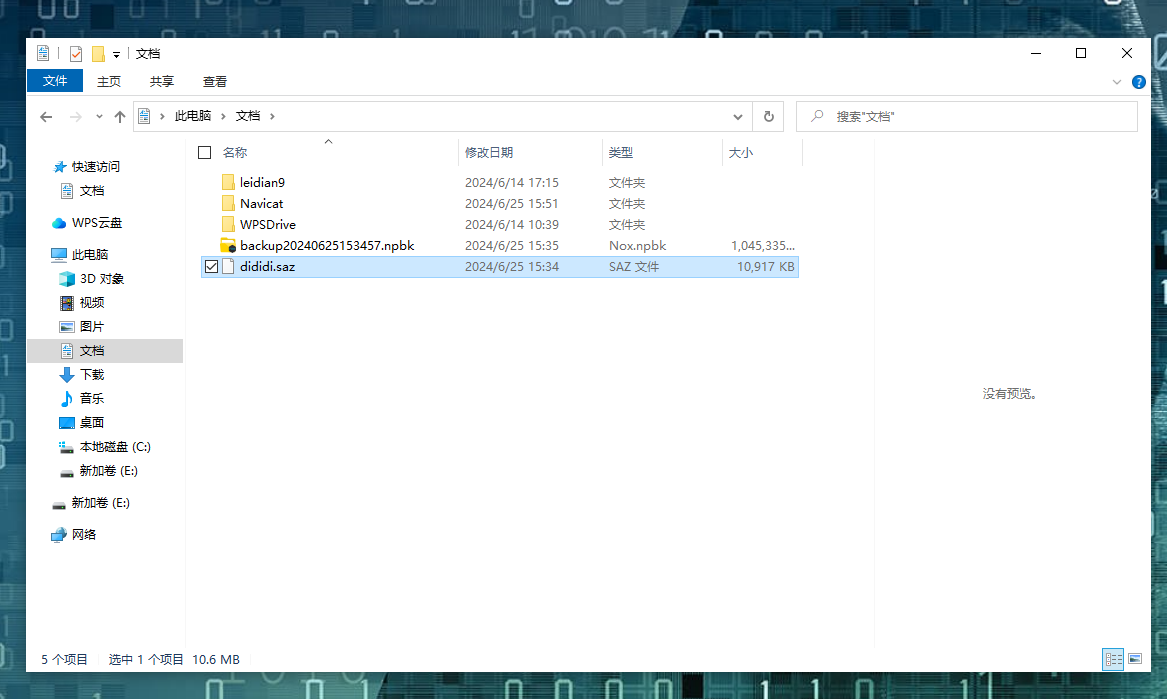Uncheck the dididi.saz file checkbox
The width and height of the screenshot is (1167, 699).
pos(211,267)
